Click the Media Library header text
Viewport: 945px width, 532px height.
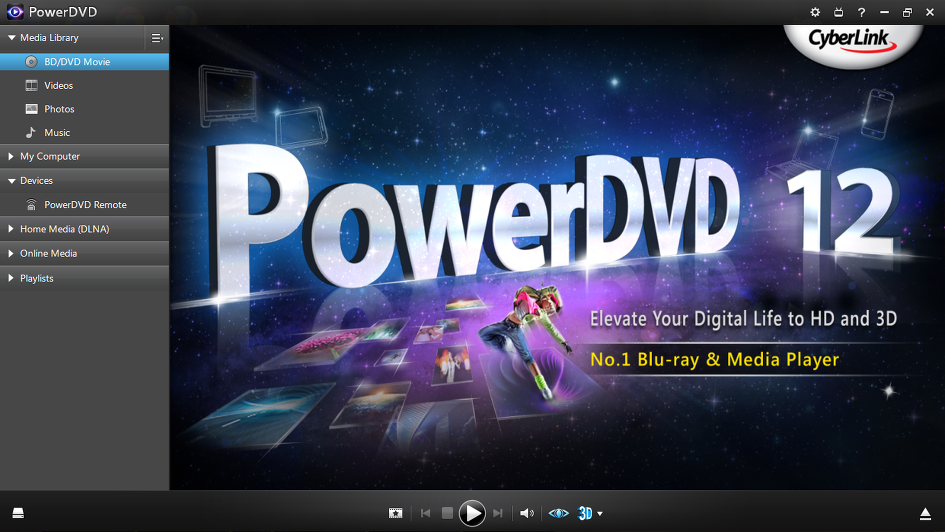[x=49, y=37]
